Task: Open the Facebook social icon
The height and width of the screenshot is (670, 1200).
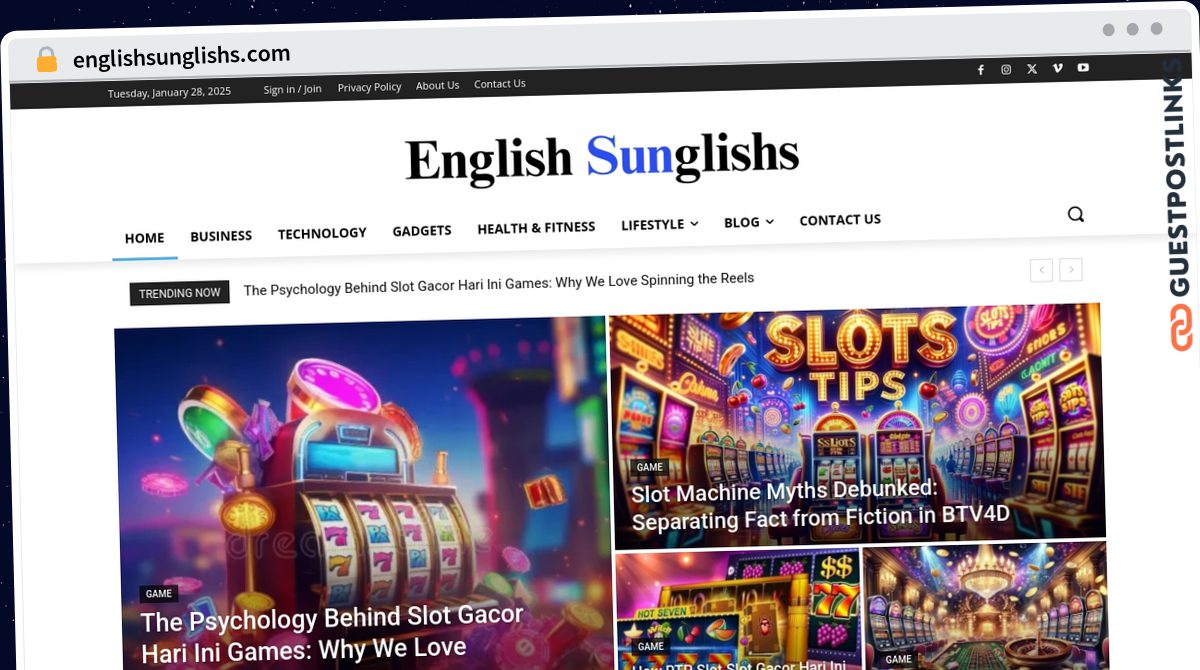Action: [x=980, y=70]
